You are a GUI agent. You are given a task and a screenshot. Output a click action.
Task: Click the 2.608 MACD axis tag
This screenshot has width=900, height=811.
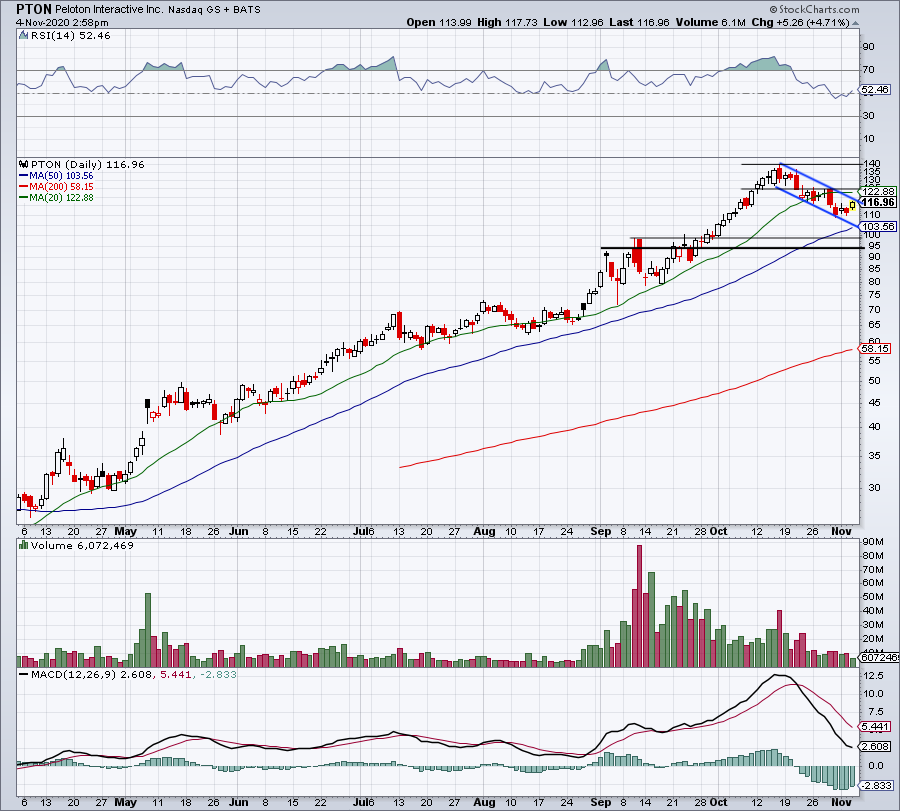click(x=875, y=746)
